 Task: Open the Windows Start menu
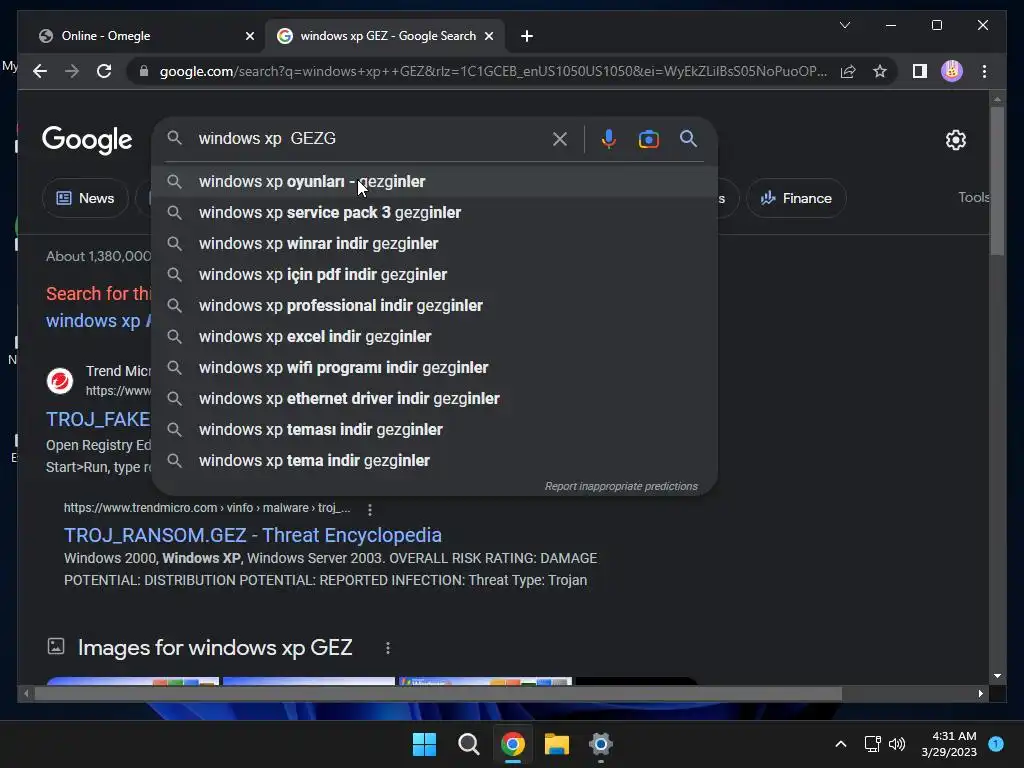tap(424, 744)
